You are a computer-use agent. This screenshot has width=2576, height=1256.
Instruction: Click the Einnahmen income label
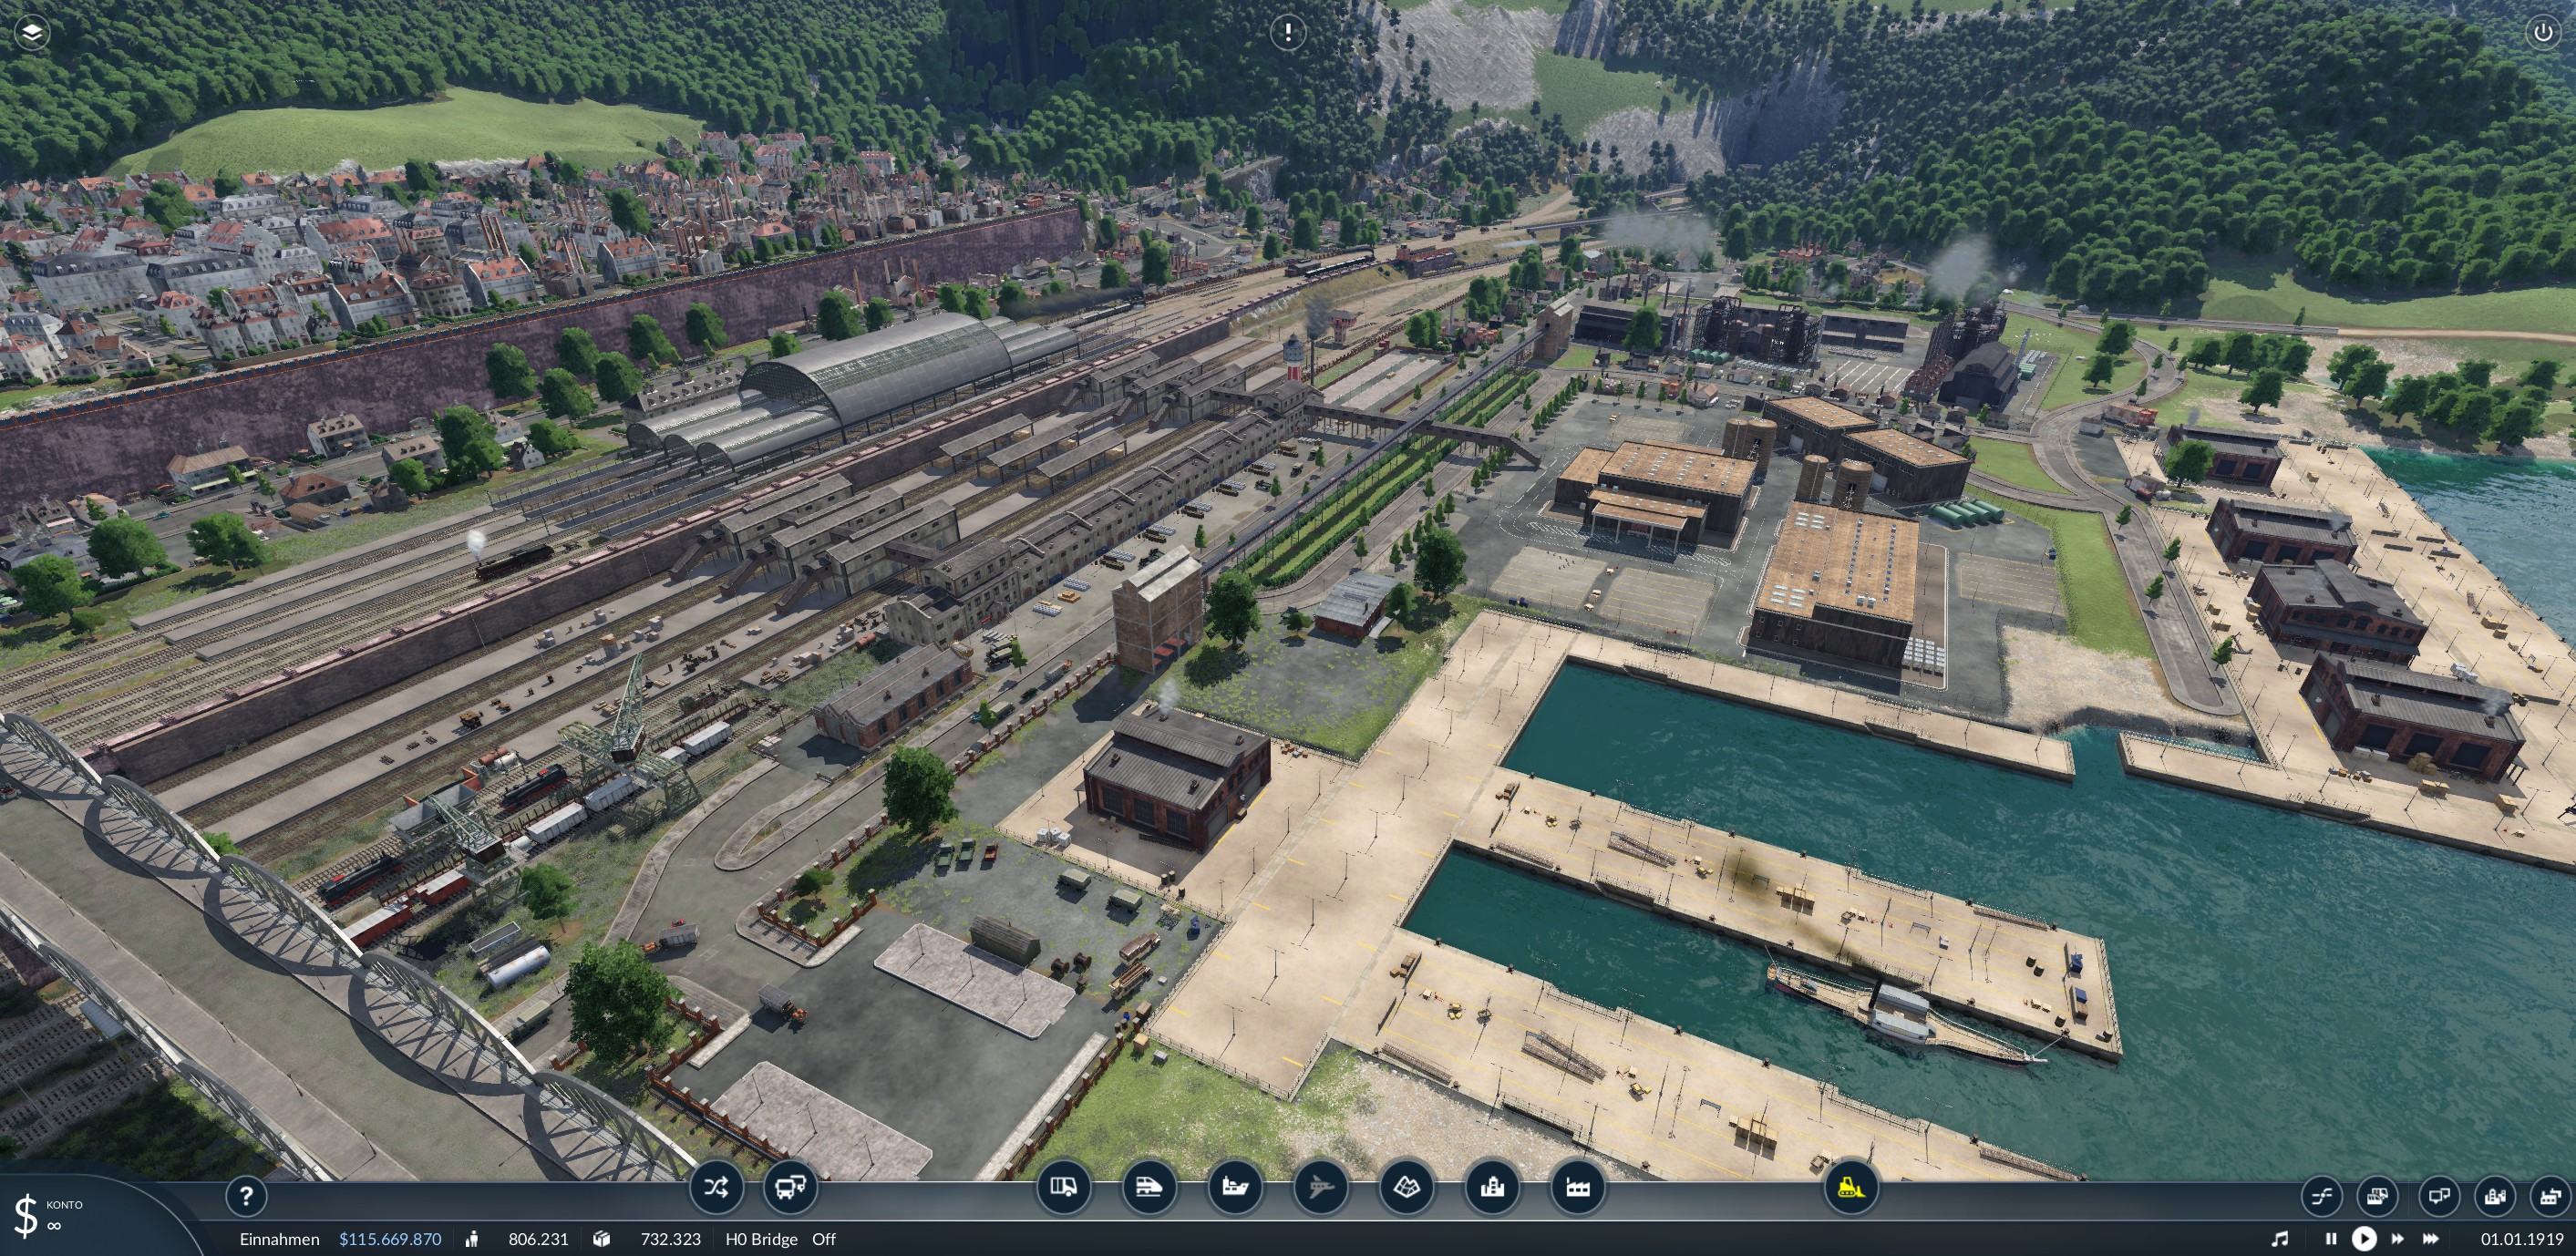click(x=279, y=1239)
